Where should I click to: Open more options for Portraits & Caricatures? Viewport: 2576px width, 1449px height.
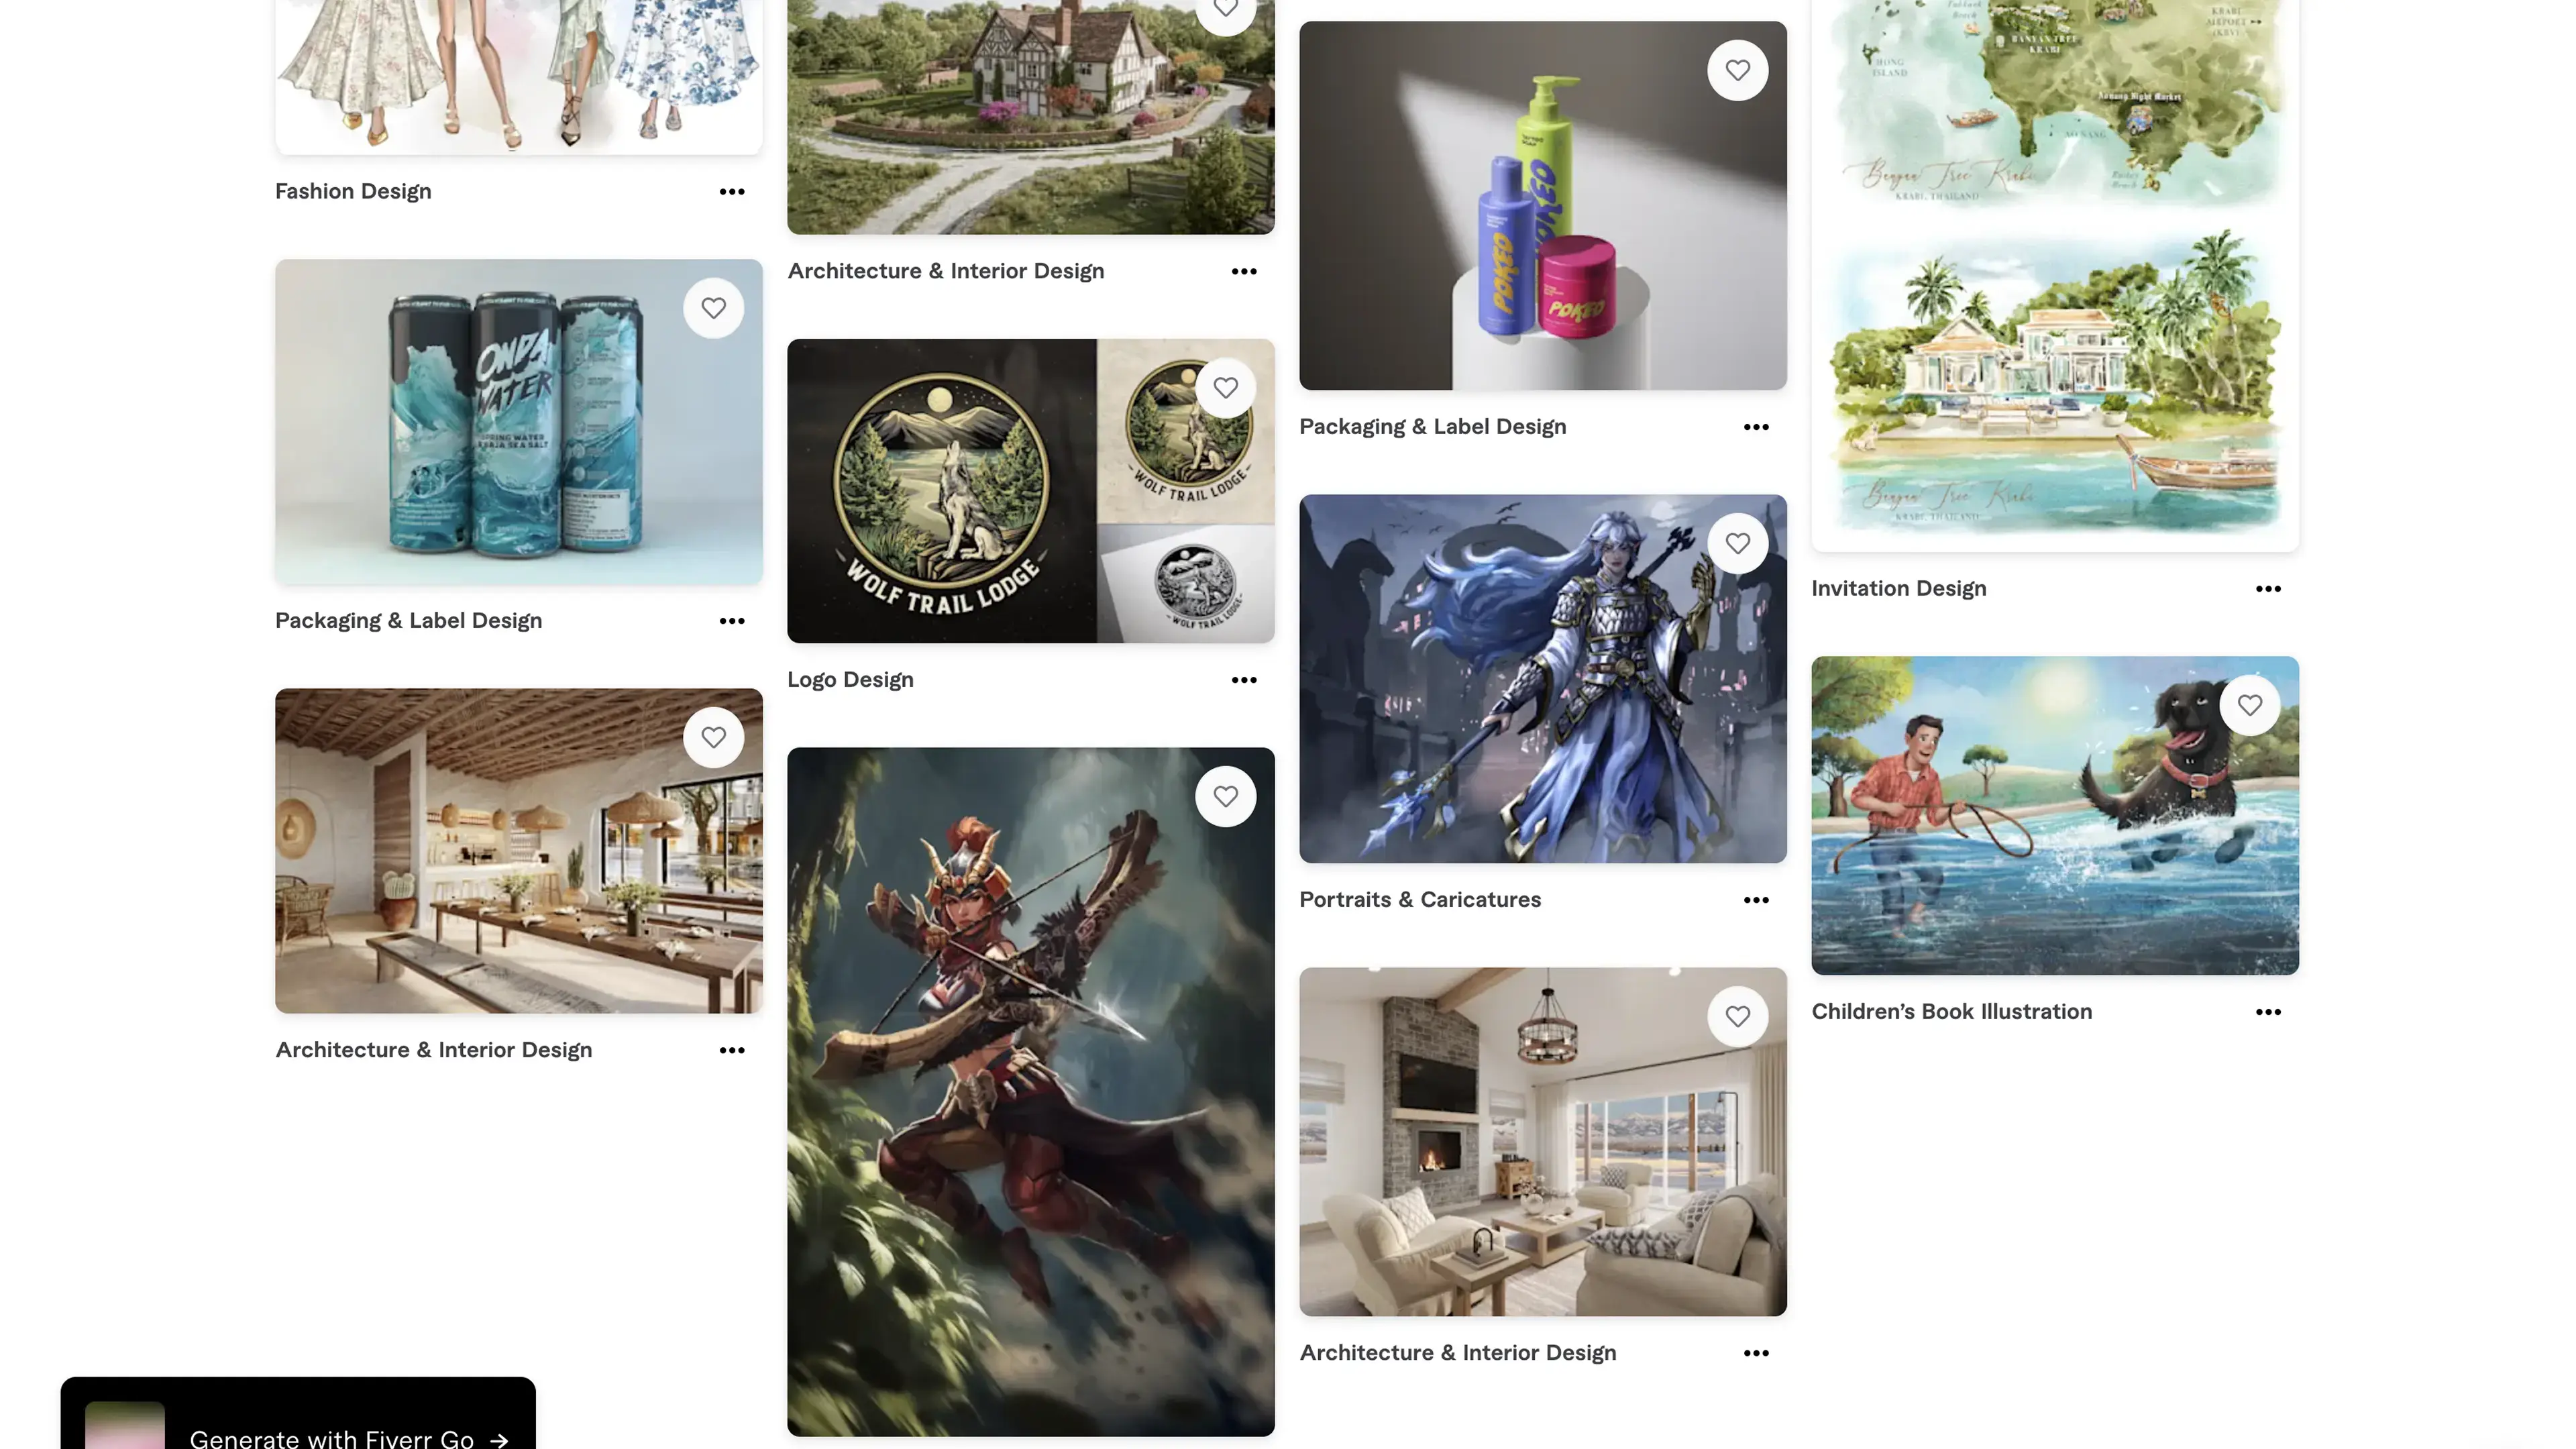click(x=1756, y=900)
